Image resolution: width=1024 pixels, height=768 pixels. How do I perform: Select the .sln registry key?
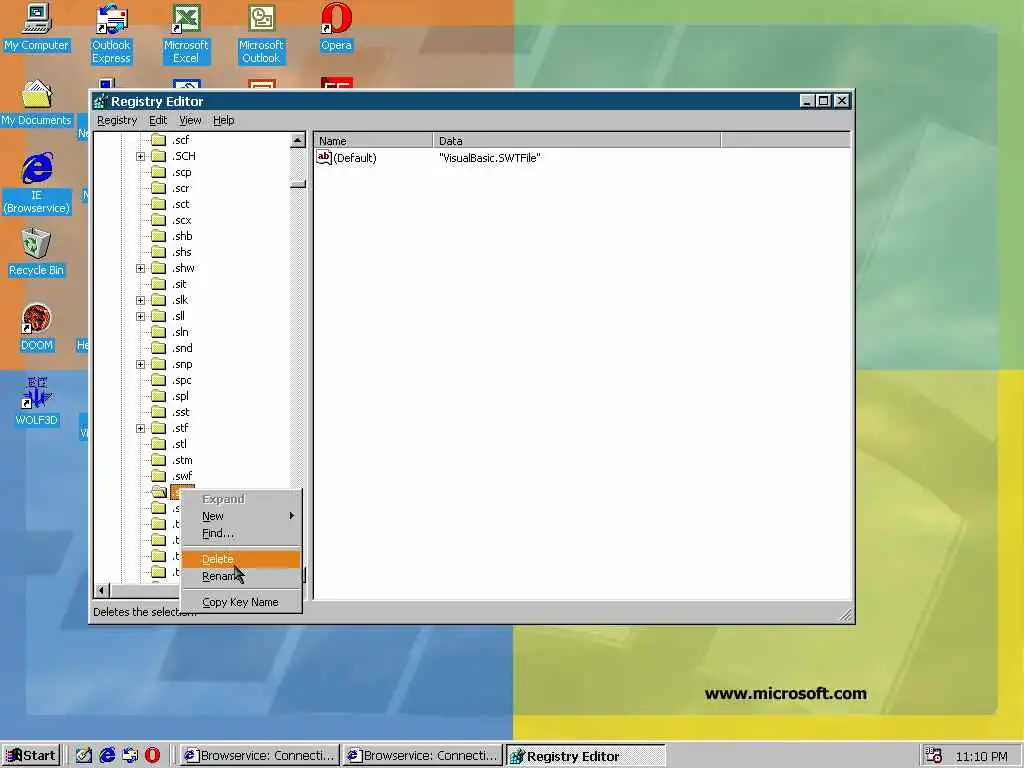[x=181, y=332]
